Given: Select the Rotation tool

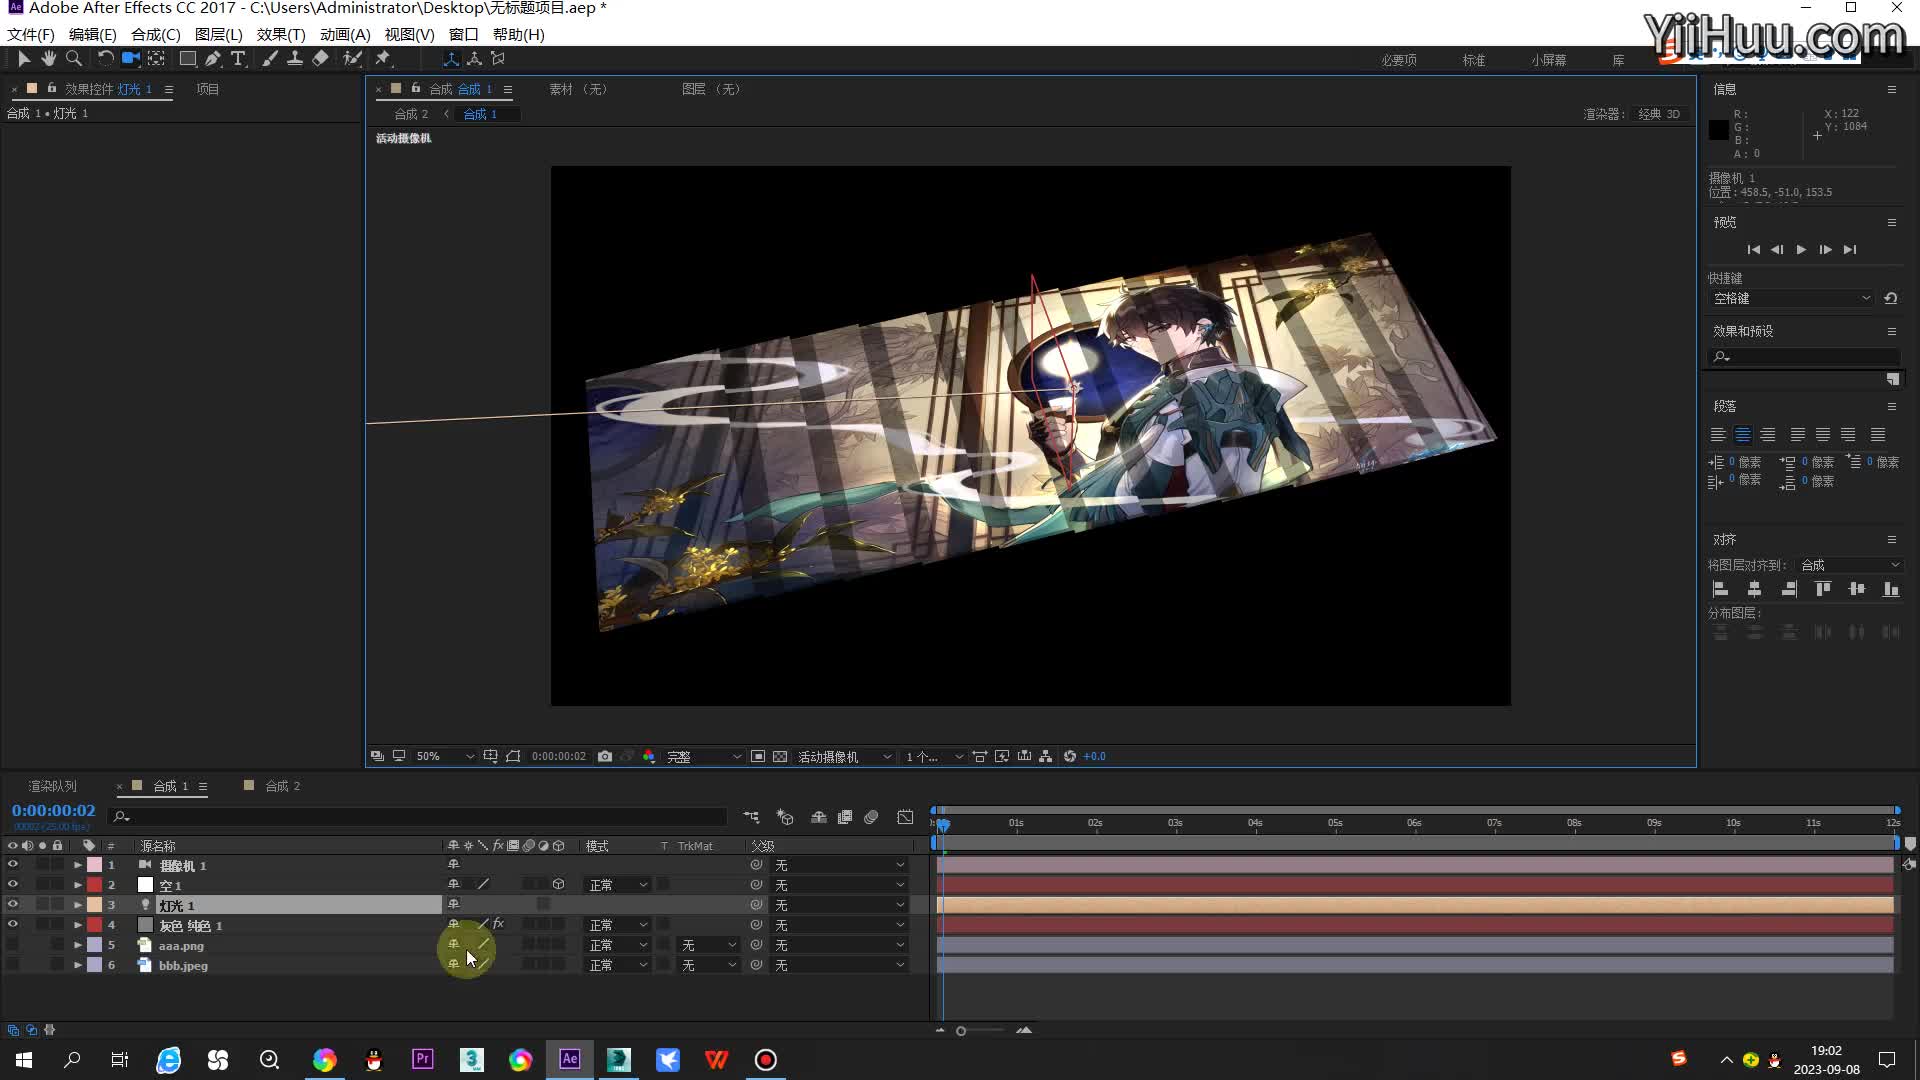Looking at the screenshot, I should (105, 59).
